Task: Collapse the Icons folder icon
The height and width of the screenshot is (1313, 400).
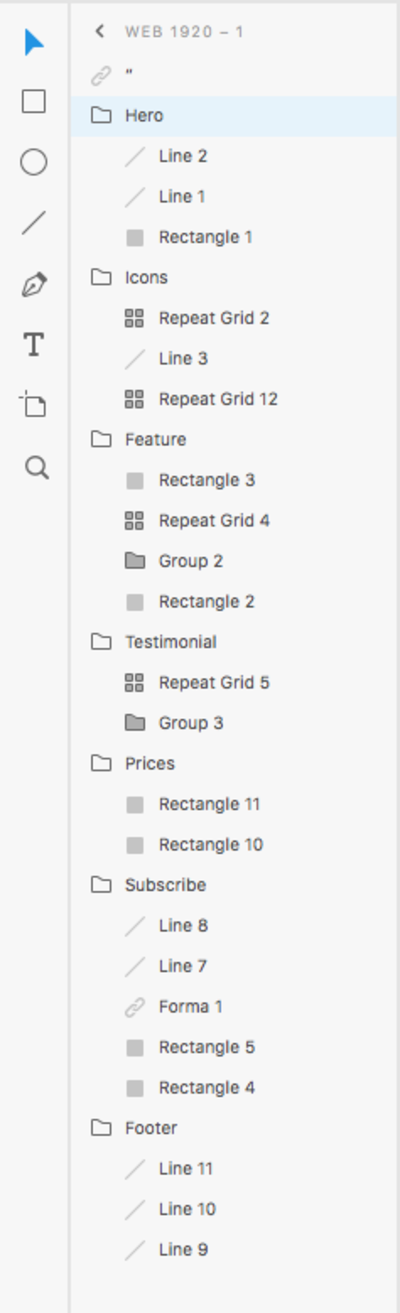Action: pos(101,277)
